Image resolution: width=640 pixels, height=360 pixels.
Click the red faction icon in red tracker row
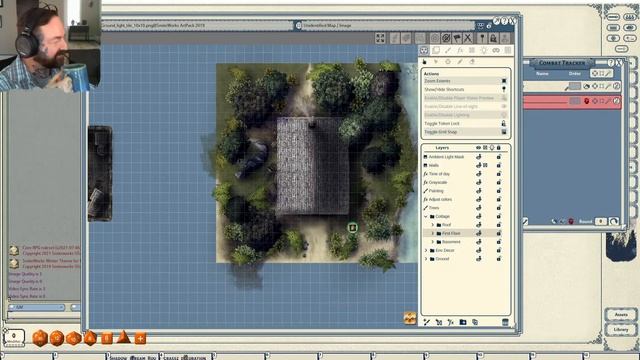click(x=587, y=101)
